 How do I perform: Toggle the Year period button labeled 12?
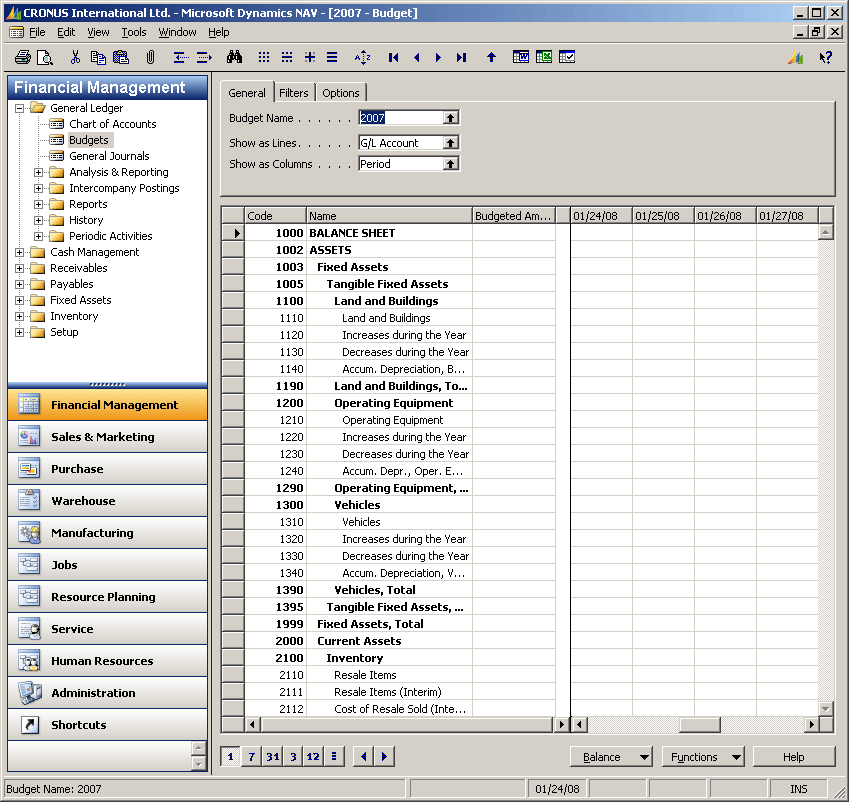click(313, 757)
